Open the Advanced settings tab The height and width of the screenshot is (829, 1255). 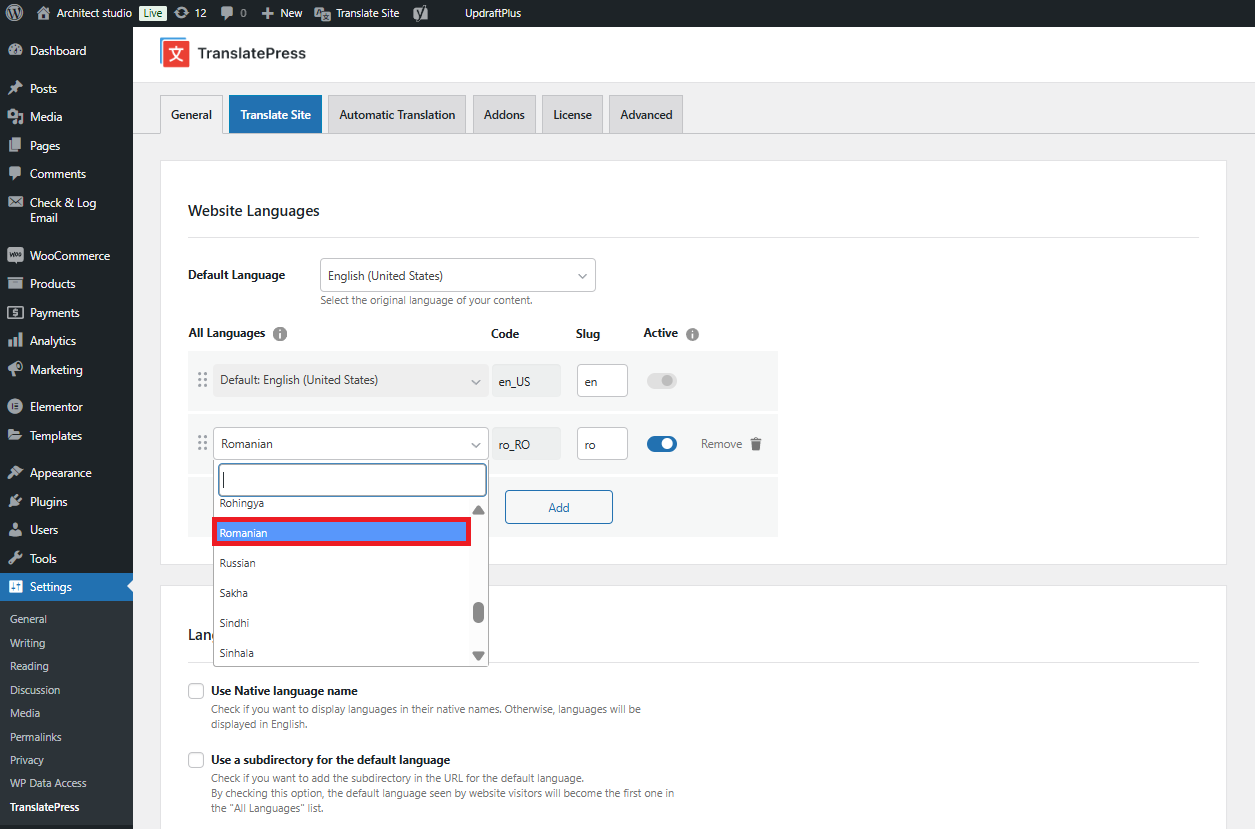[x=646, y=115]
